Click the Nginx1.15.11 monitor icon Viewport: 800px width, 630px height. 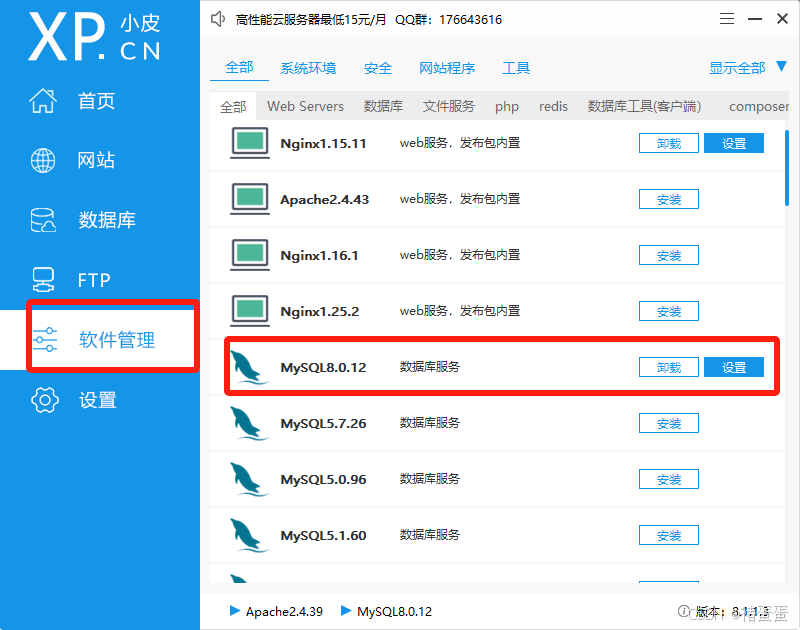[x=249, y=143]
